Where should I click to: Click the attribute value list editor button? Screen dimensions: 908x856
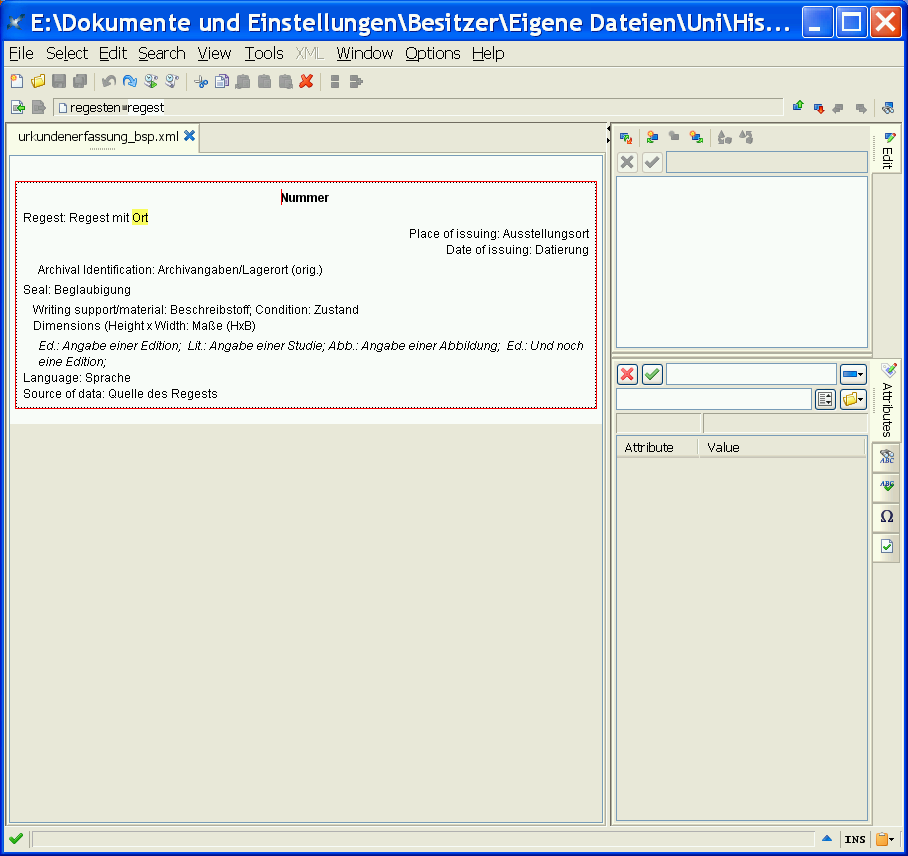point(825,400)
